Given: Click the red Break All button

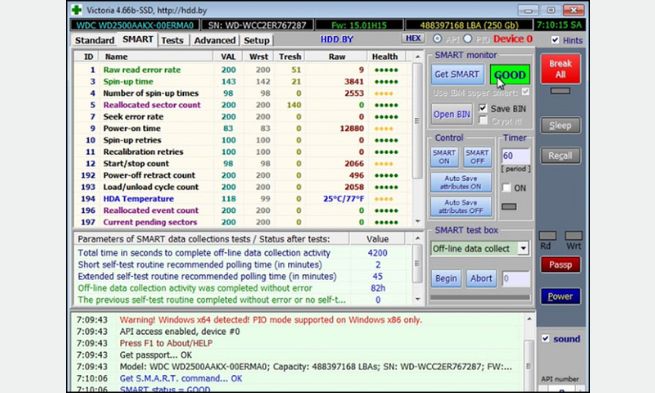Looking at the screenshot, I should 560,69.
